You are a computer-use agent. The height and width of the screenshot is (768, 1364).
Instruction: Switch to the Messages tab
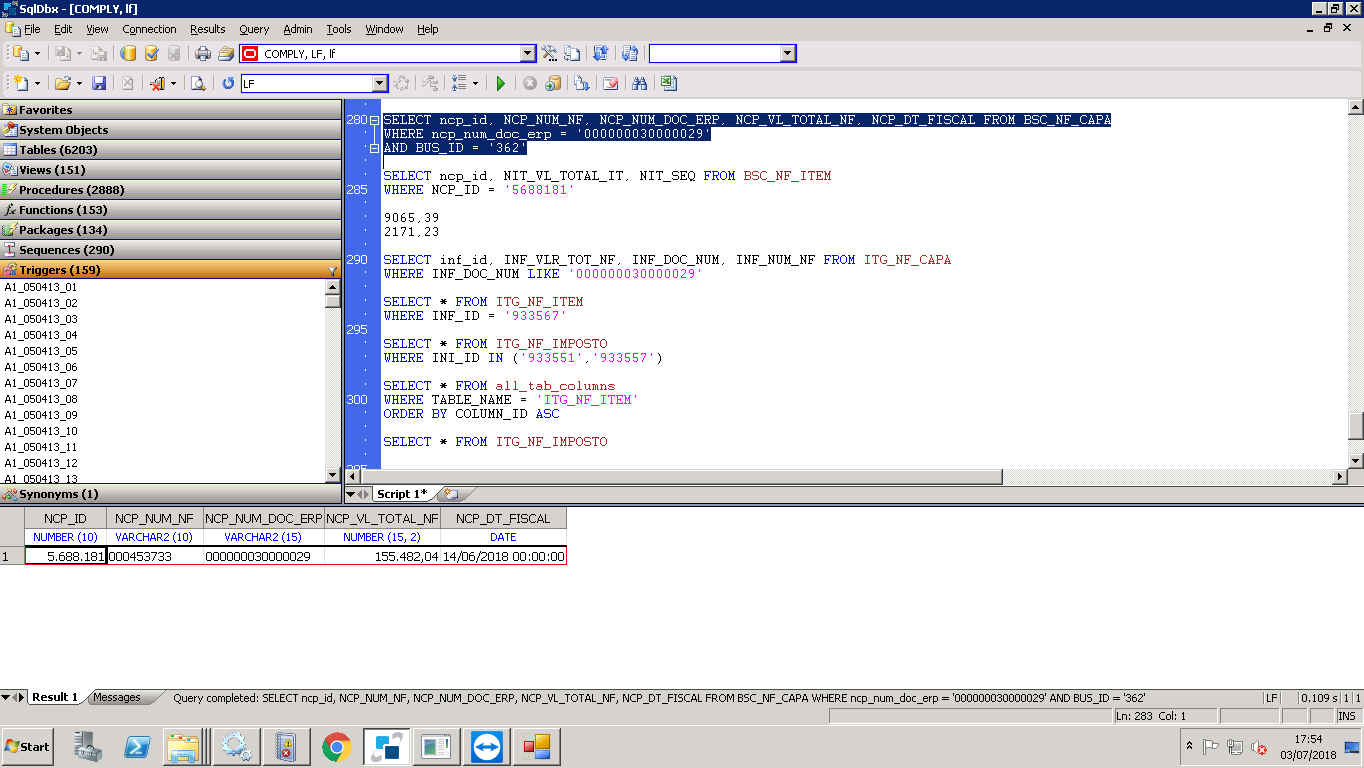click(117, 697)
